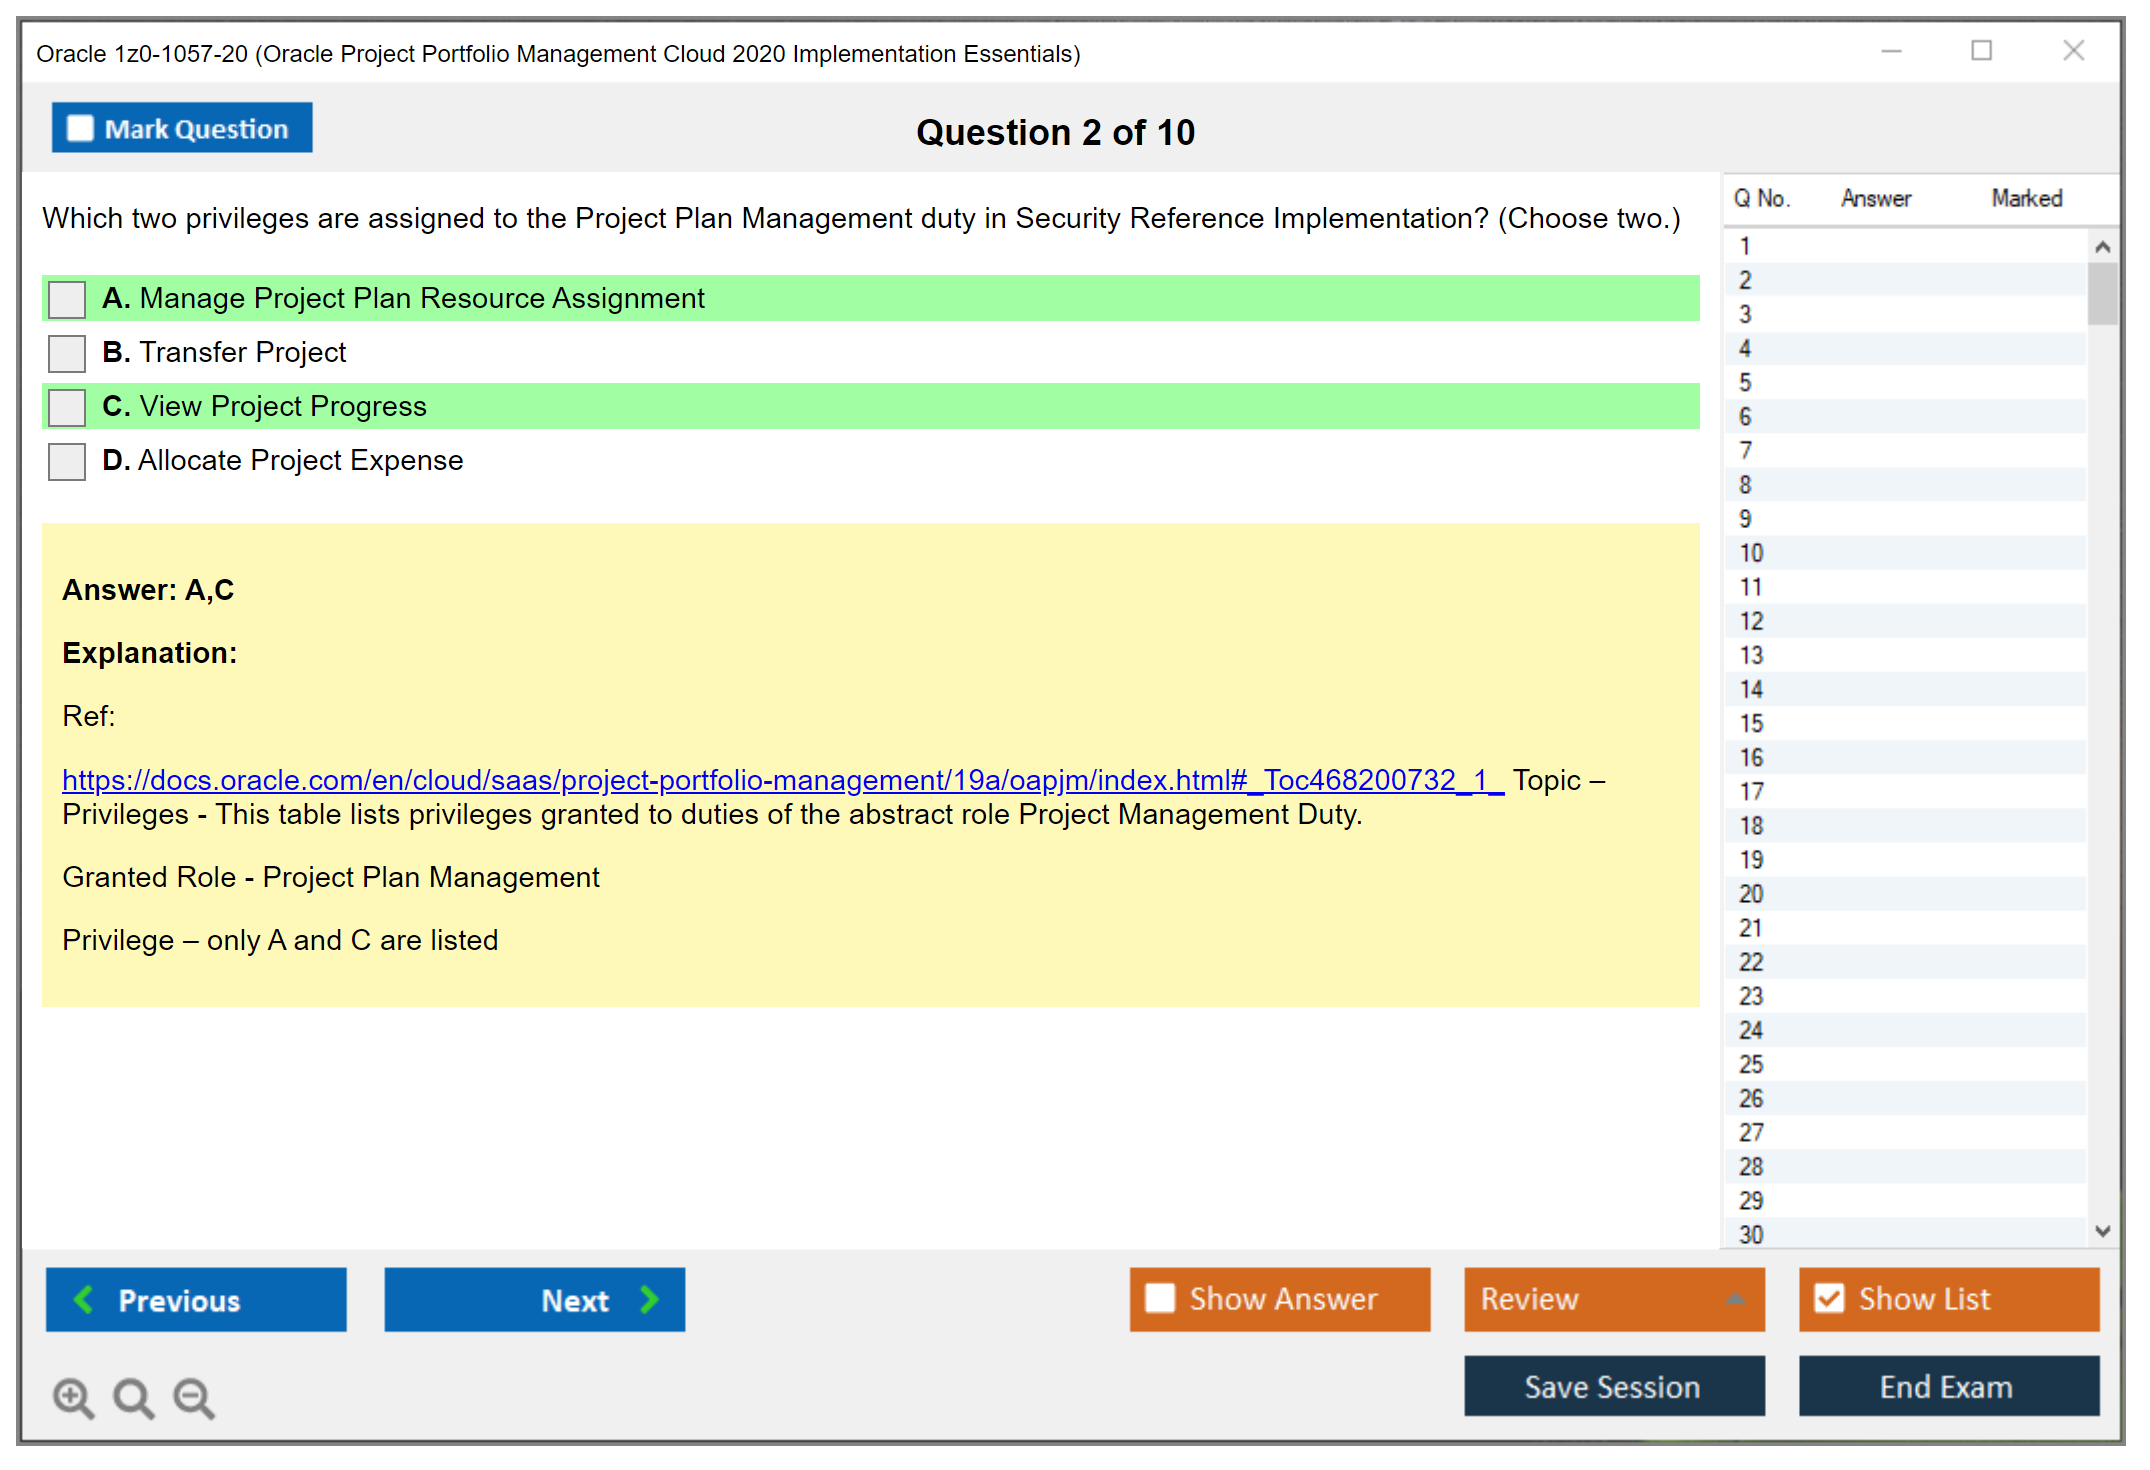Image resolution: width=2150 pixels, height=1470 pixels.
Task: Open the Oracle docs reference link
Action: point(782,780)
